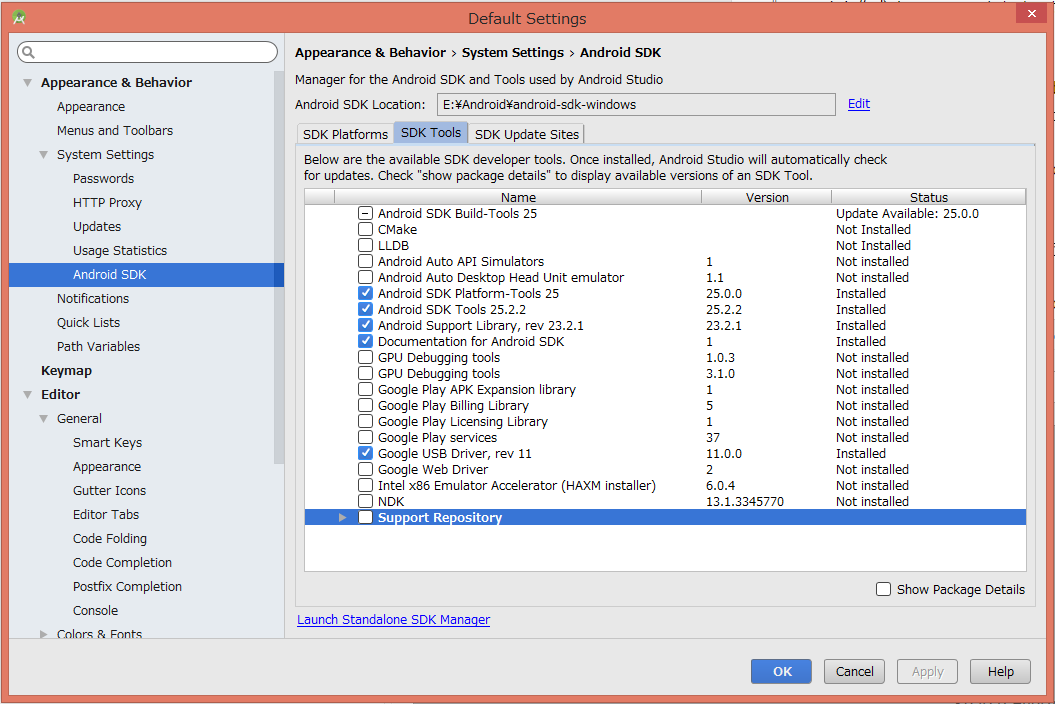Select Passwords in System Settings
This screenshot has width=1055, height=704.
104,178
